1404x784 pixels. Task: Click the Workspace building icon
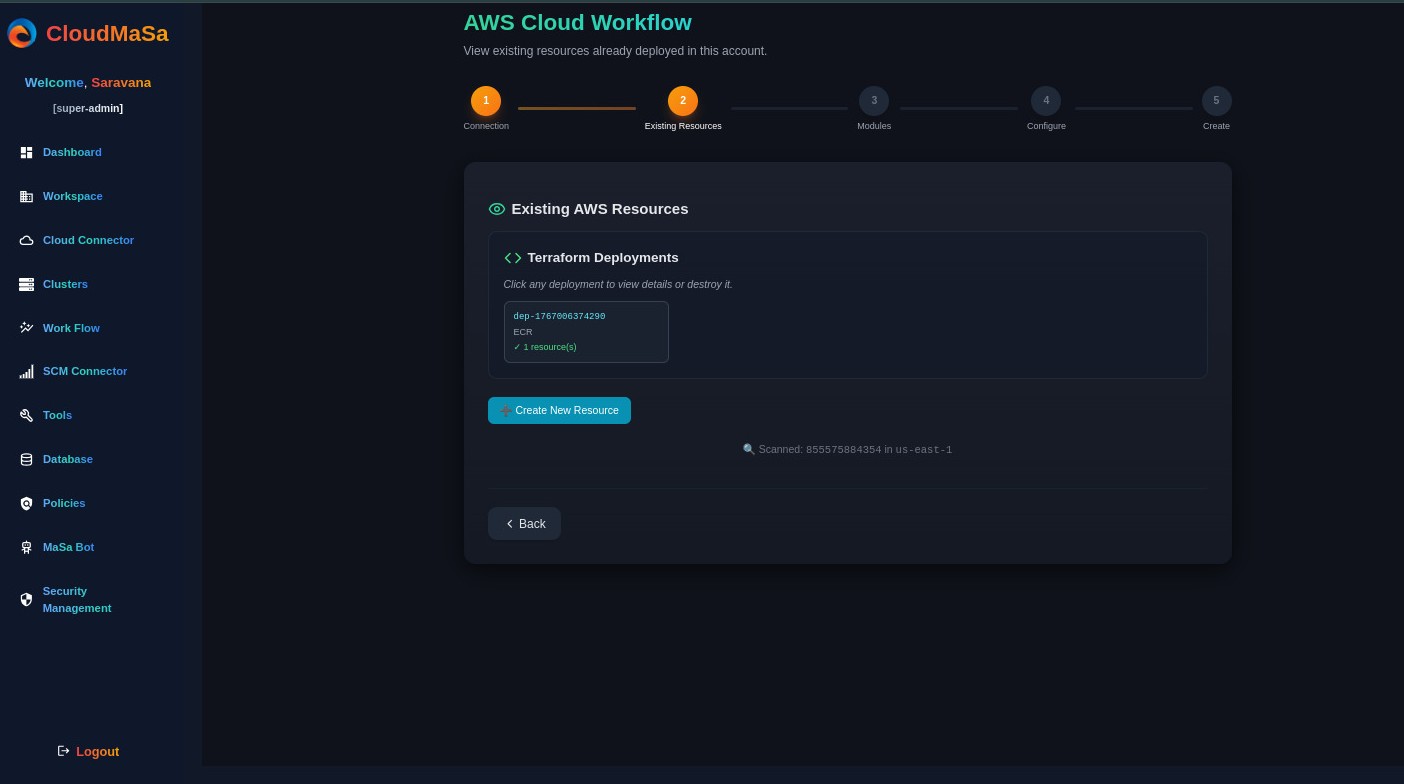coord(26,197)
